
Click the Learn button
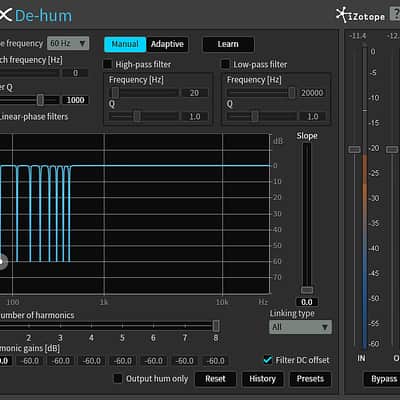coord(228,44)
